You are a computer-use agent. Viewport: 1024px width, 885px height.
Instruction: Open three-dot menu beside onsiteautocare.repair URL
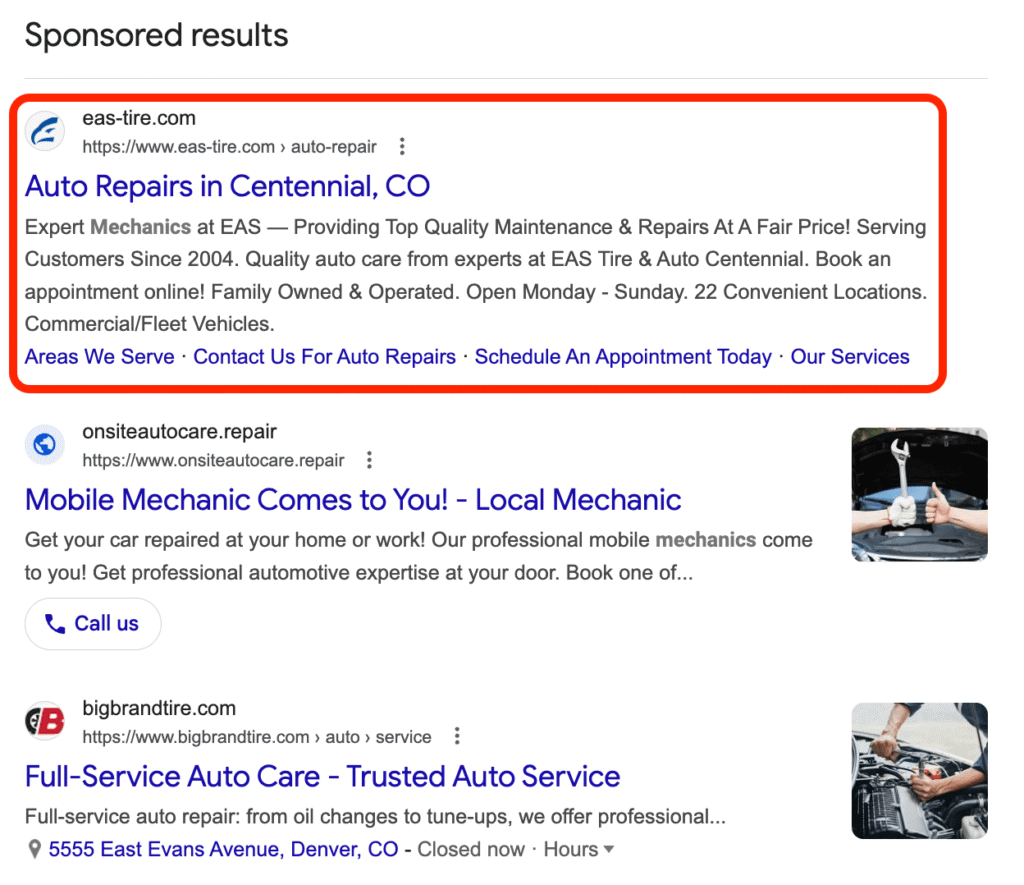(x=370, y=460)
